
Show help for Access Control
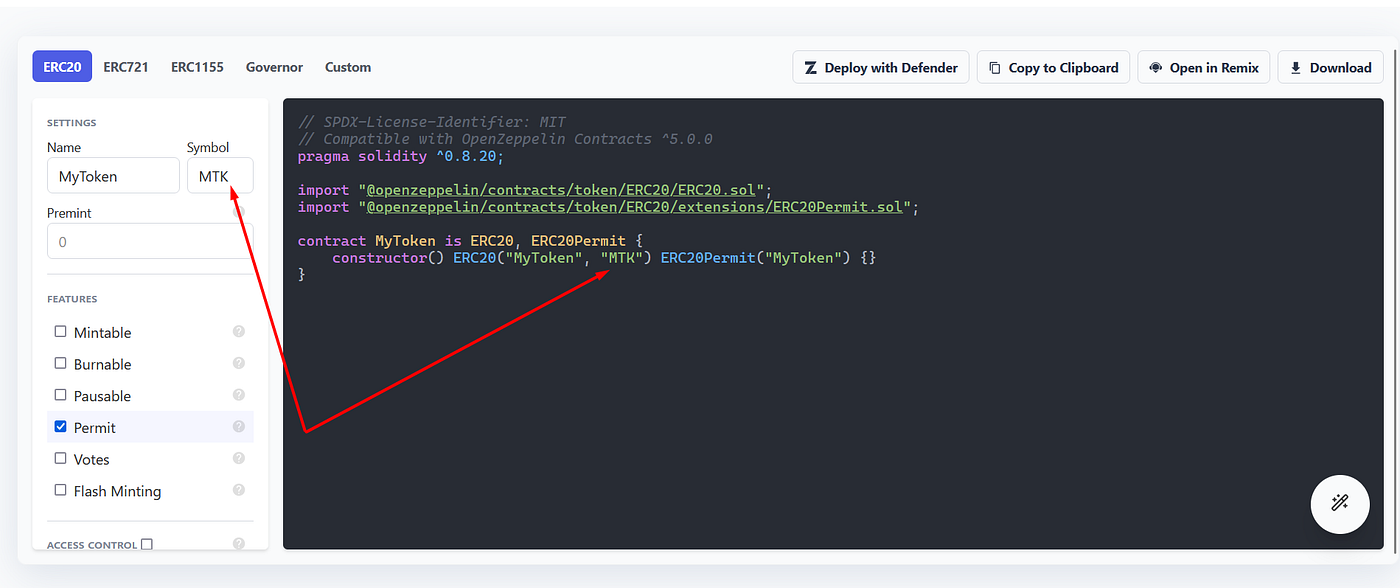tap(239, 544)
